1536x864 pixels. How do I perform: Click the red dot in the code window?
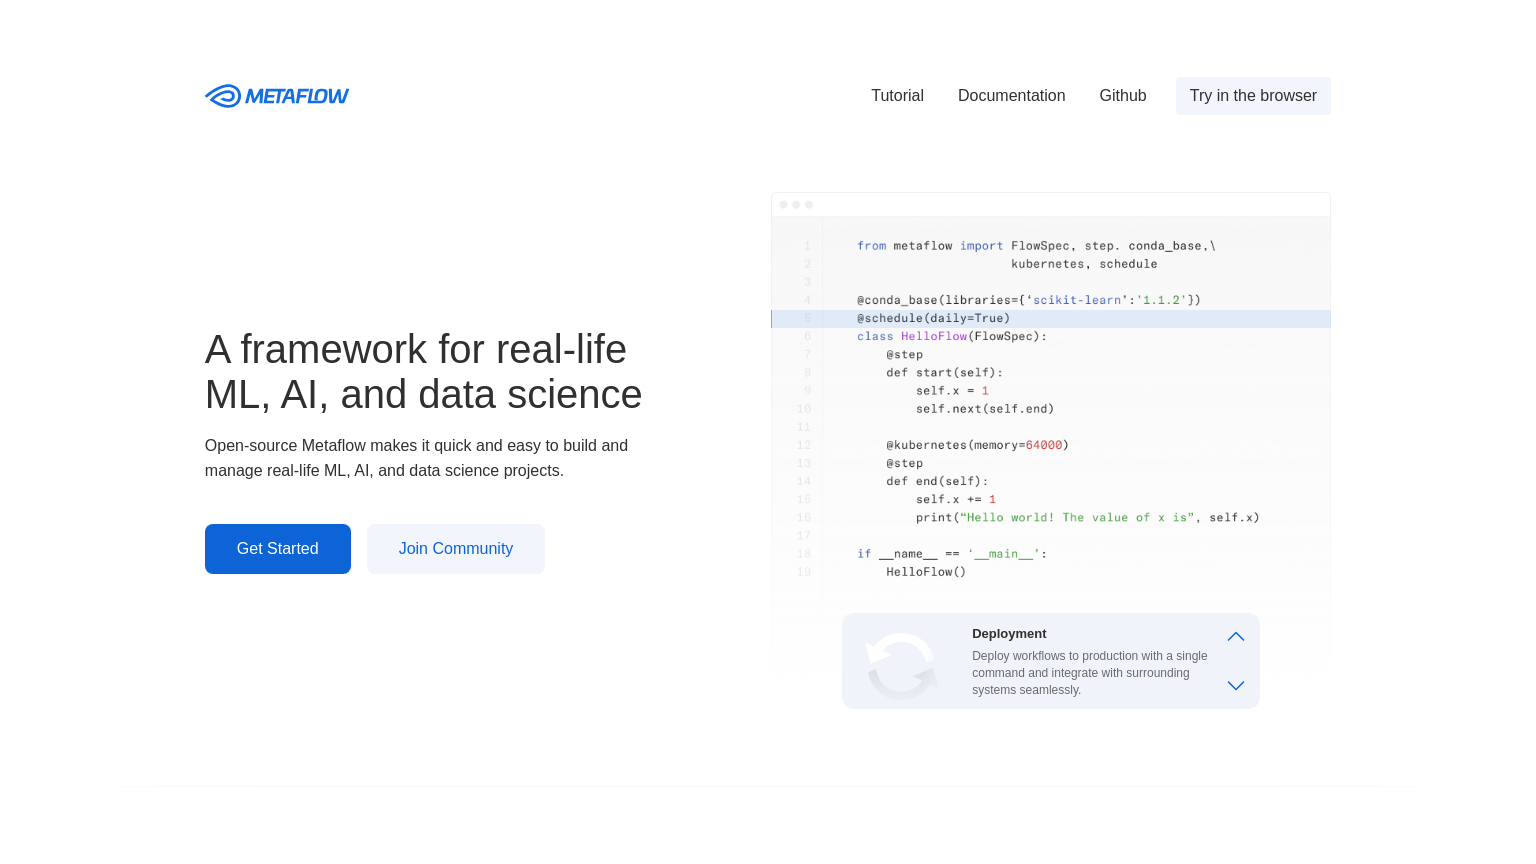[783, 203]
